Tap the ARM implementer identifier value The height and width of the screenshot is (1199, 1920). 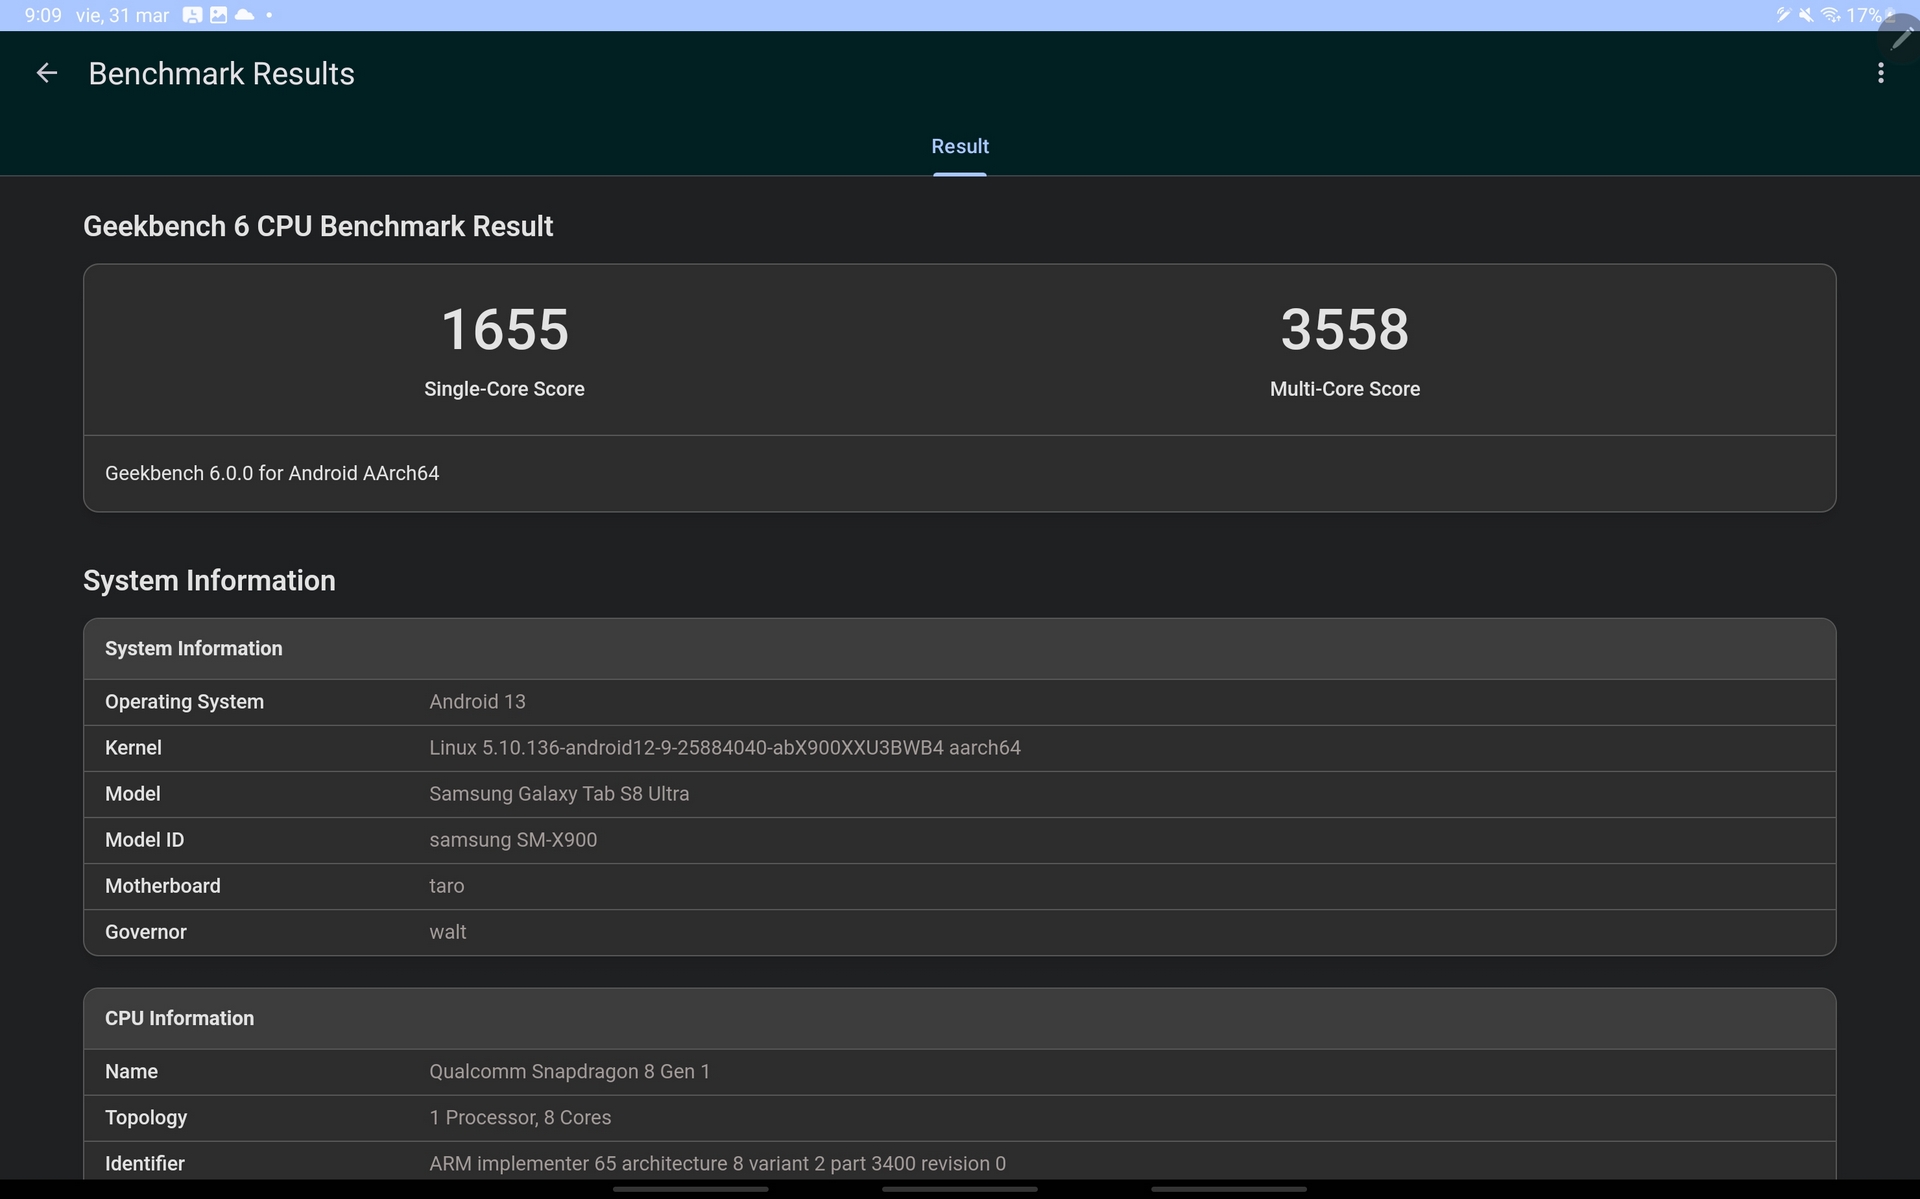(717, 1164)
